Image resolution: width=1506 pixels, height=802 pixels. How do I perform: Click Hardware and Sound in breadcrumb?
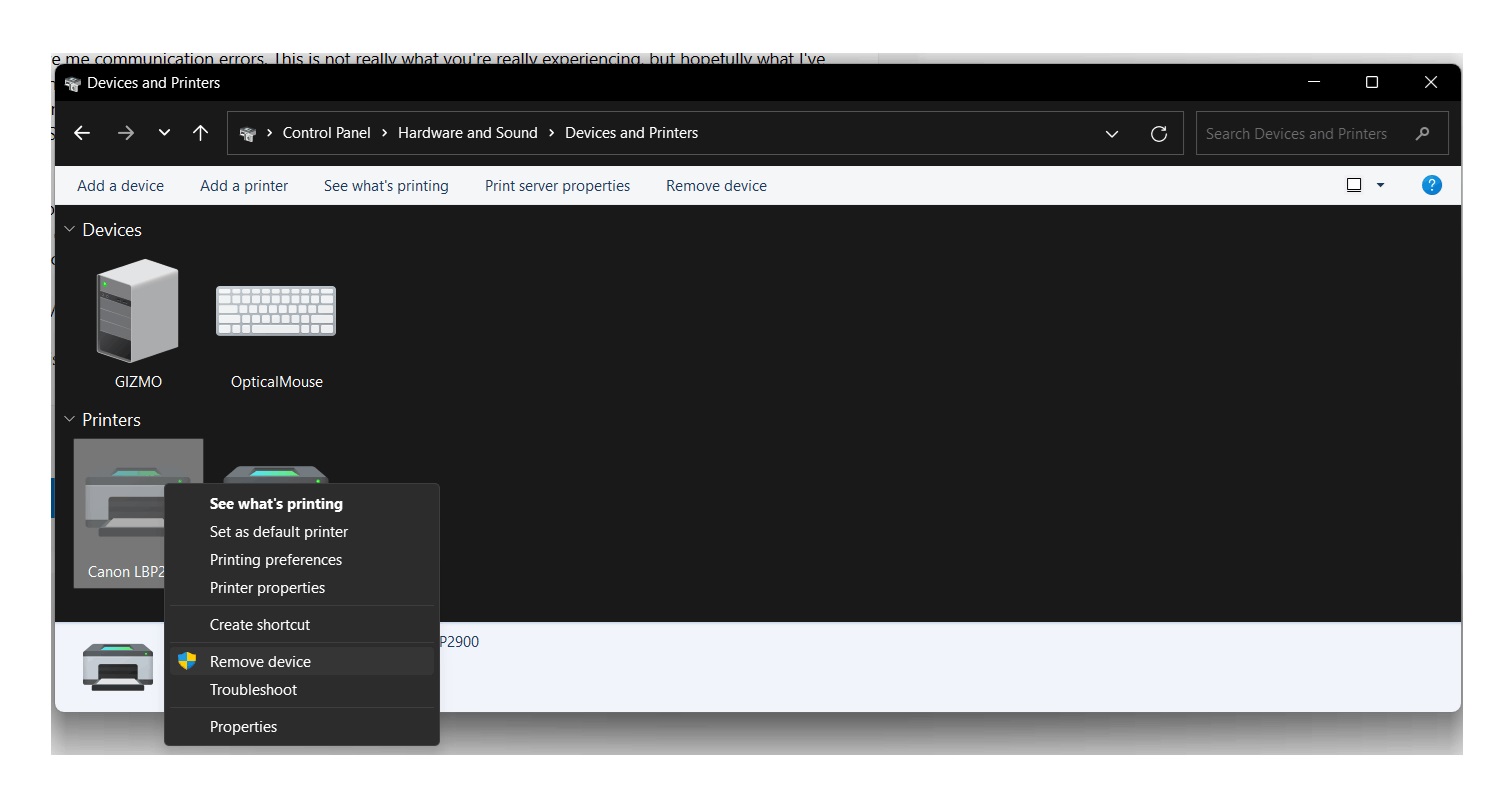click(x=467, y=133)
